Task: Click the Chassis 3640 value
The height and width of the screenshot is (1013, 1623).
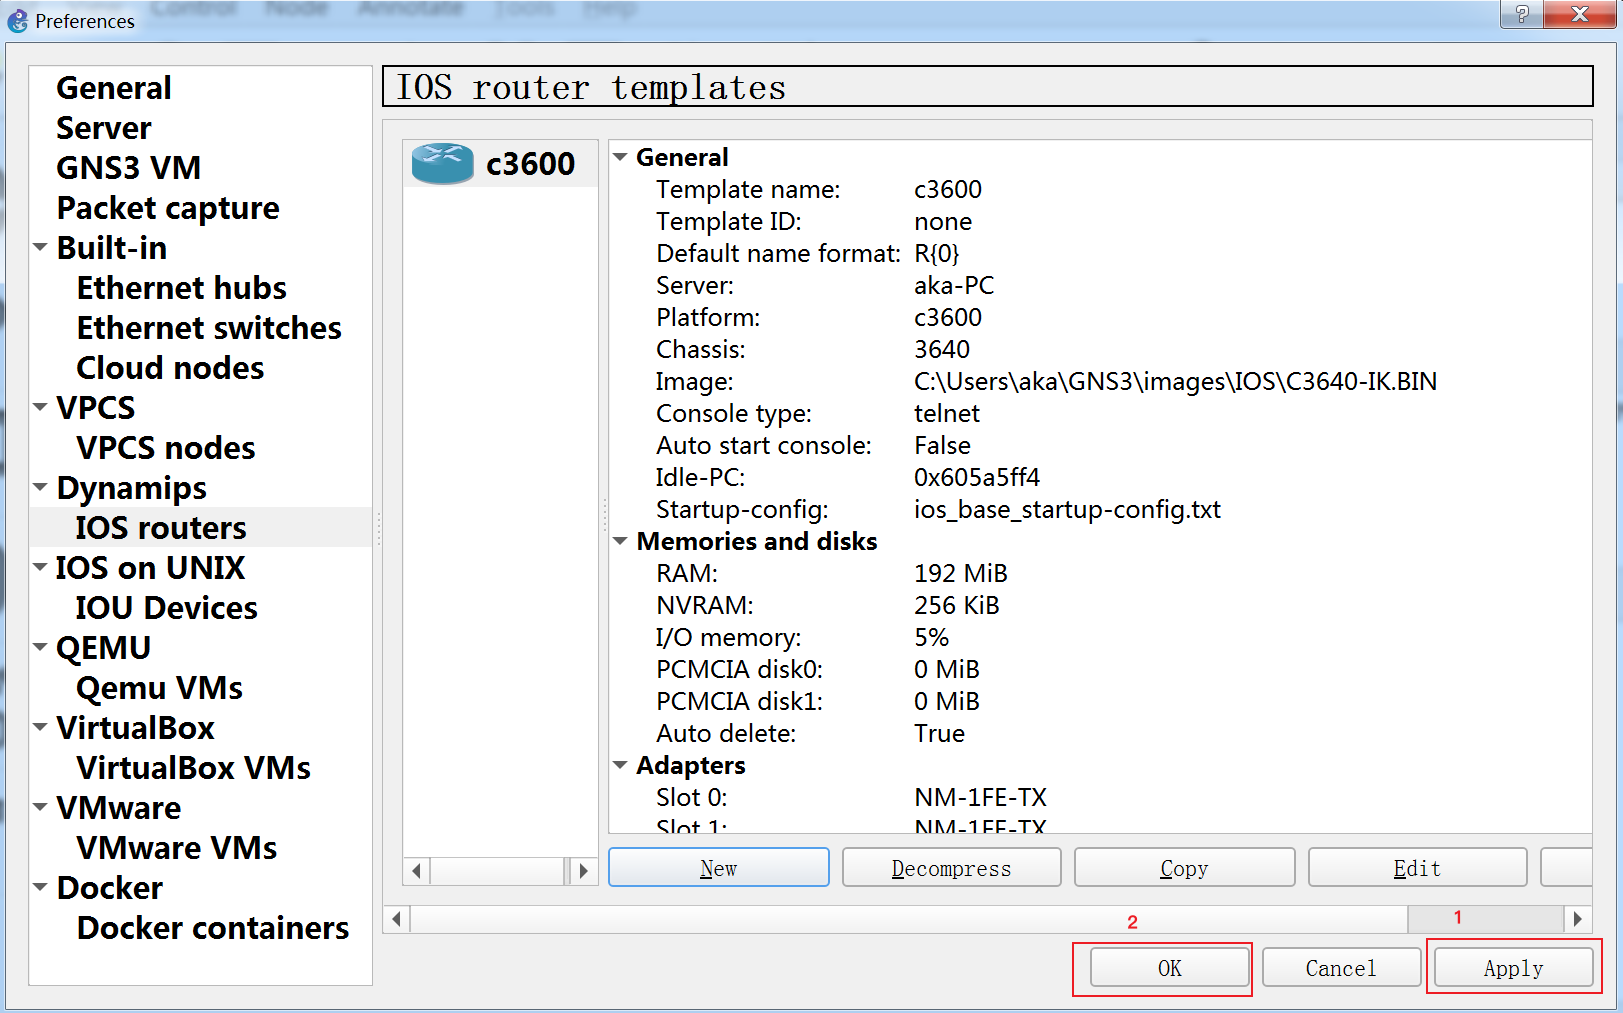Action: pyautogui.click(x=942, y=349)
